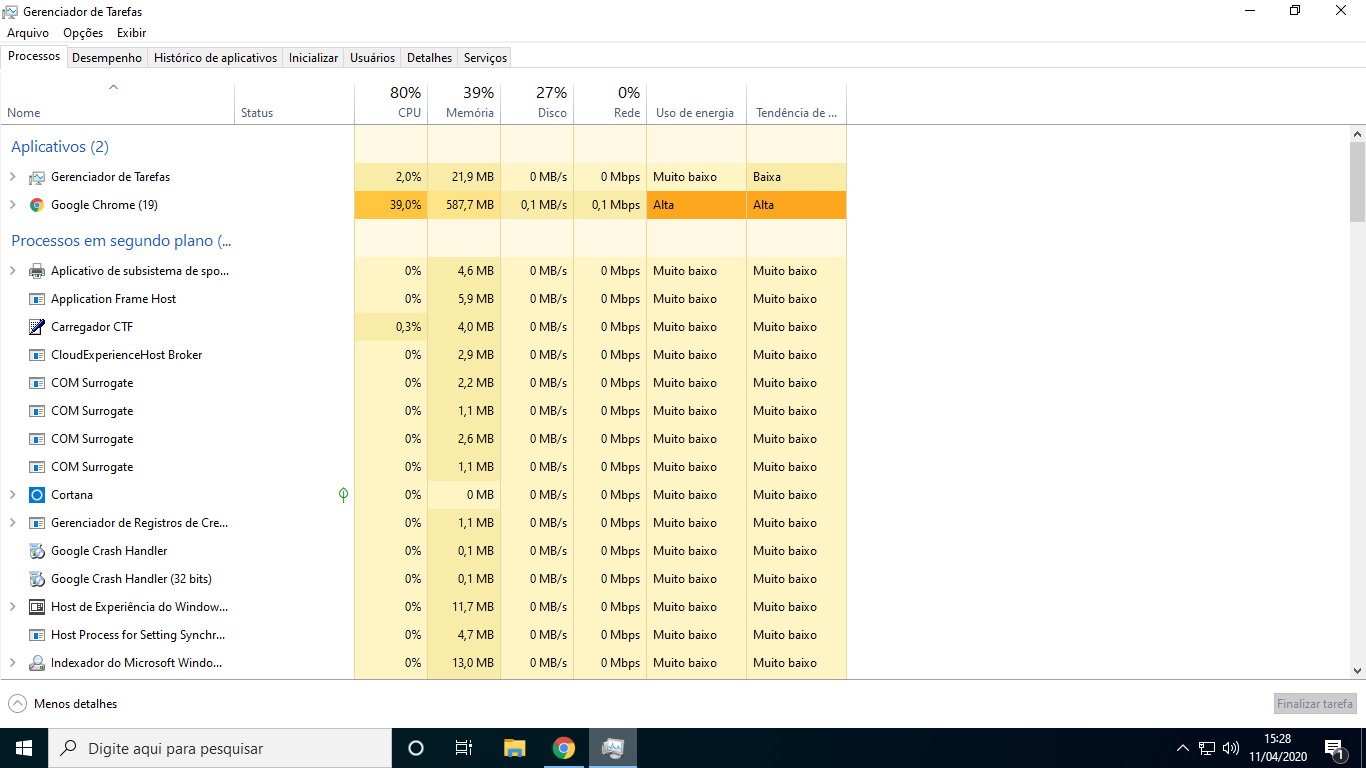Open the Exibir menu
Screen dimensions: 1366x768
131,33
